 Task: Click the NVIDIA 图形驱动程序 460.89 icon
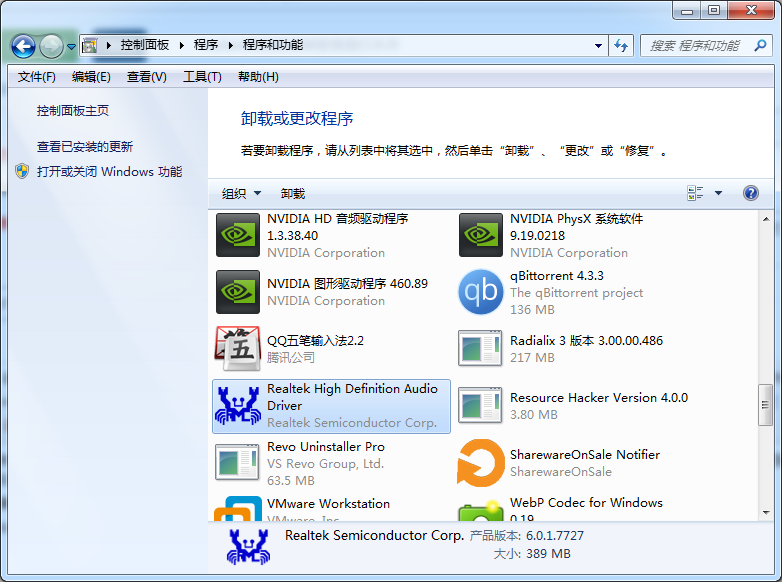tap(238, 292)
